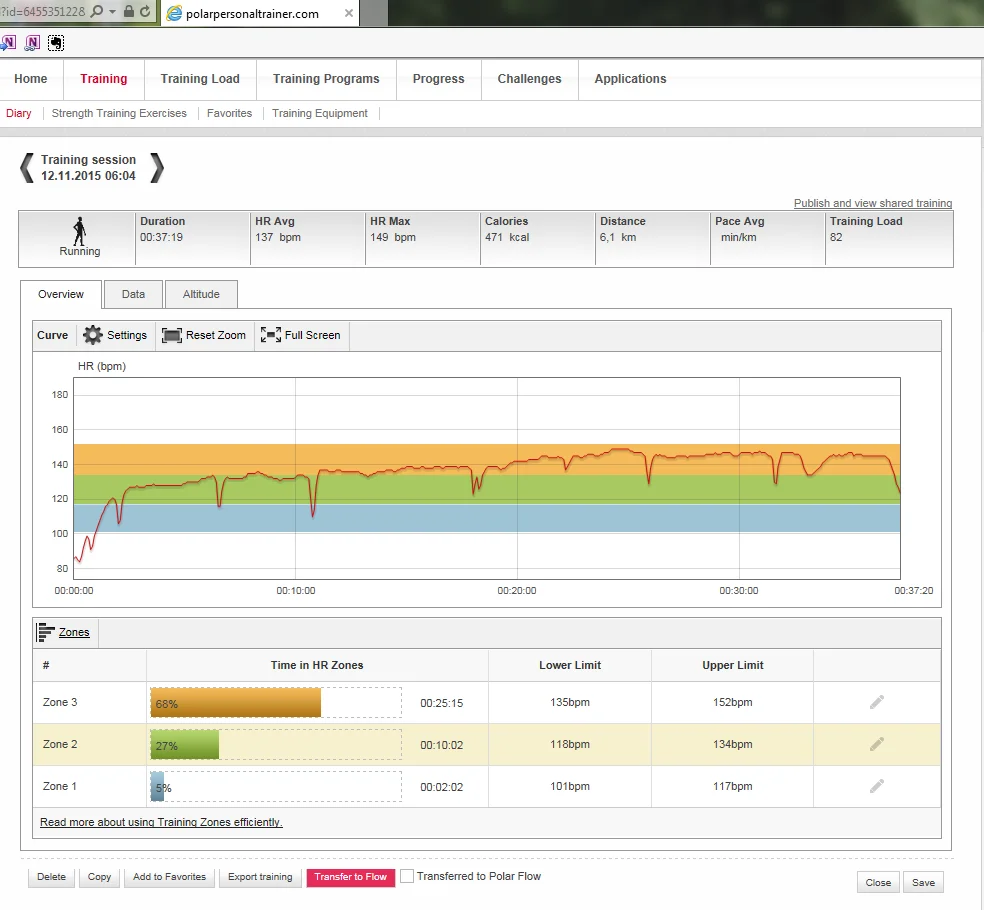
Task: Go to next training session arrow
Action: (x=156, y=168)
